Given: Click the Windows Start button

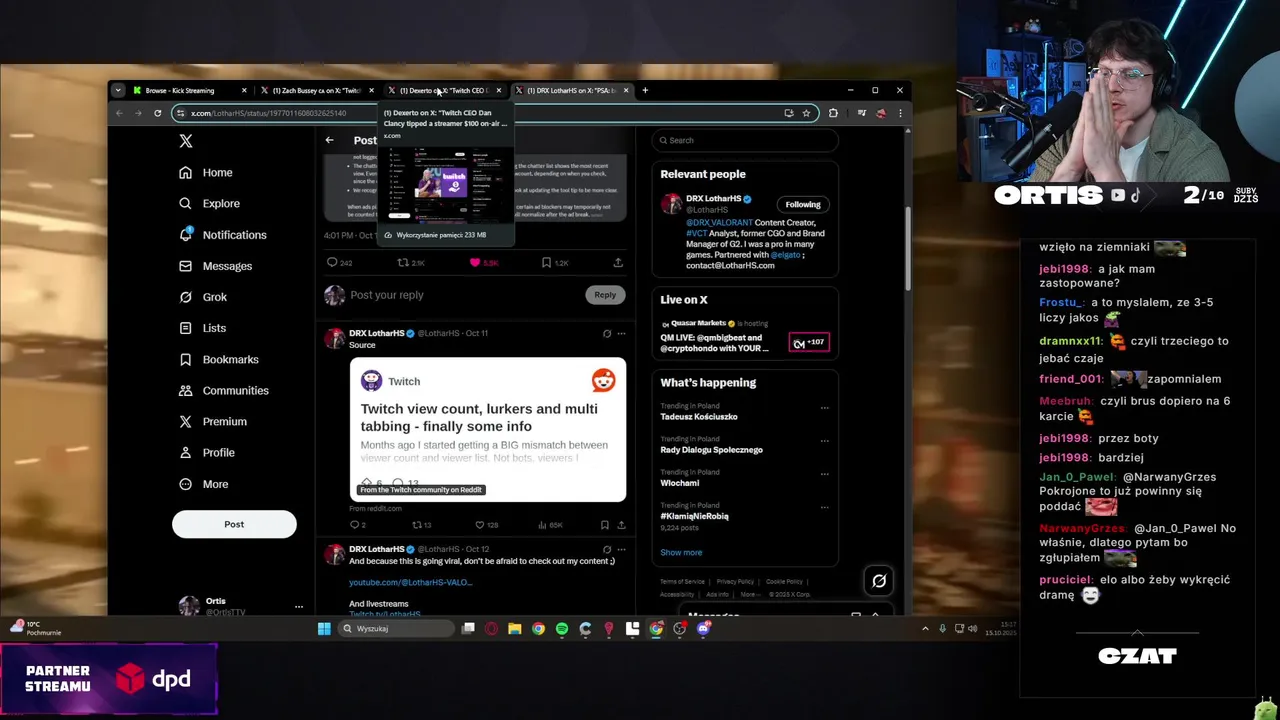Looking at the screenshot, I should [x=323, y=628].
